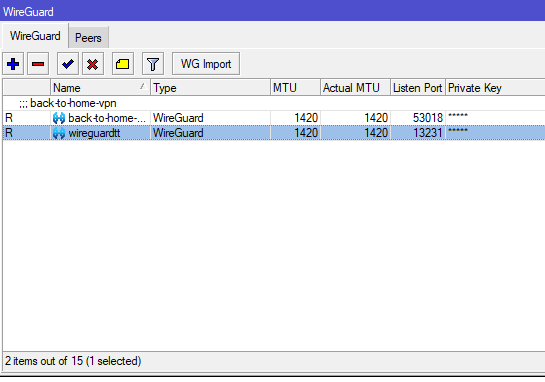Click hidden private key of wireguardtt
The height and width of the screenshot is (382, 545).
point(458,131)
